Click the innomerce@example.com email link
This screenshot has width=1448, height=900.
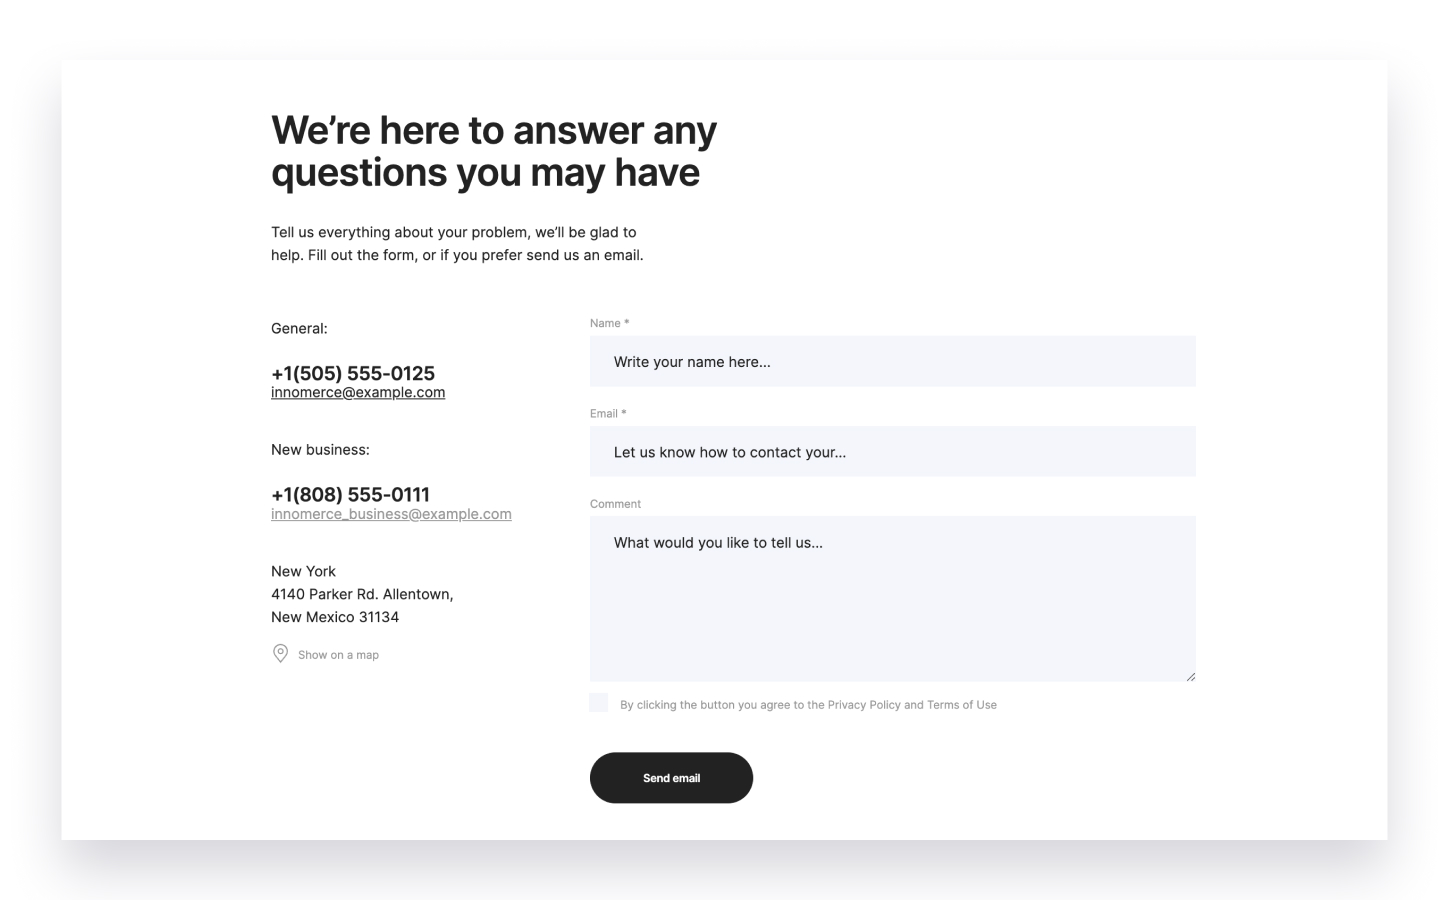[358, 393]
